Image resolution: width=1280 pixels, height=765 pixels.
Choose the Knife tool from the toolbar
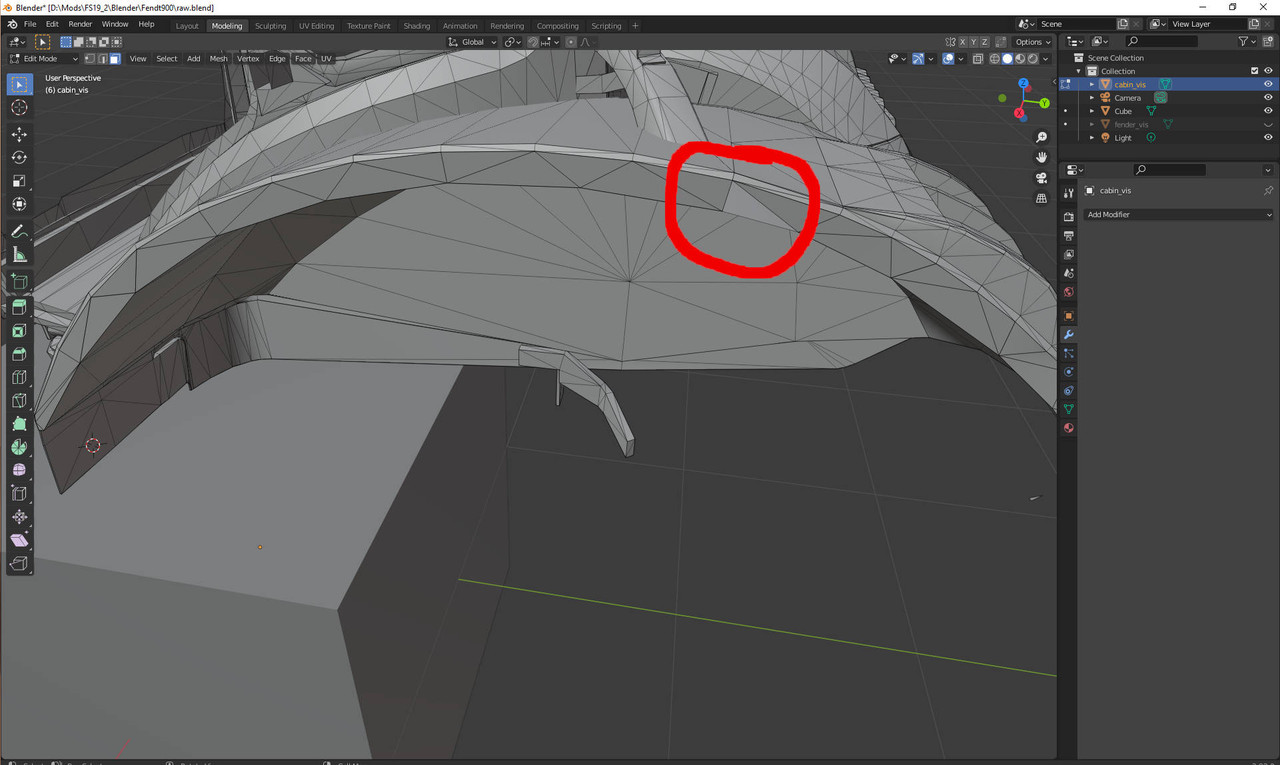tap(18, 400)
